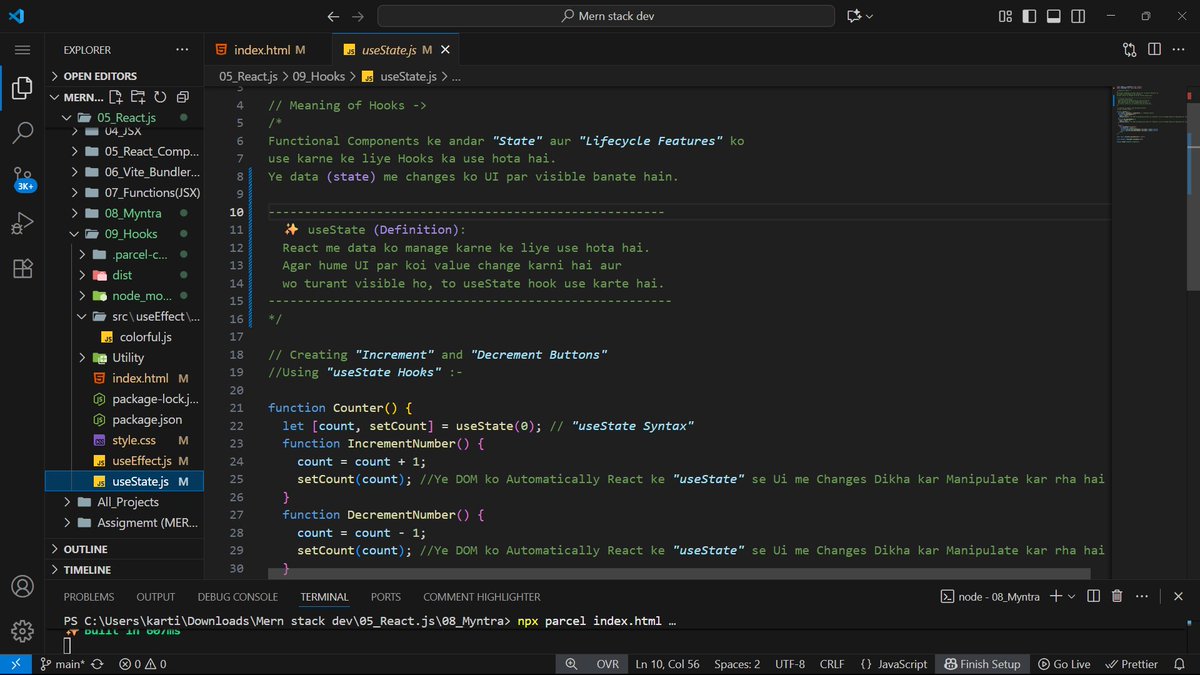Open terminal panel More Actions ellipsis
Screen dimensions: 1200x675
tap(1142, 596)
